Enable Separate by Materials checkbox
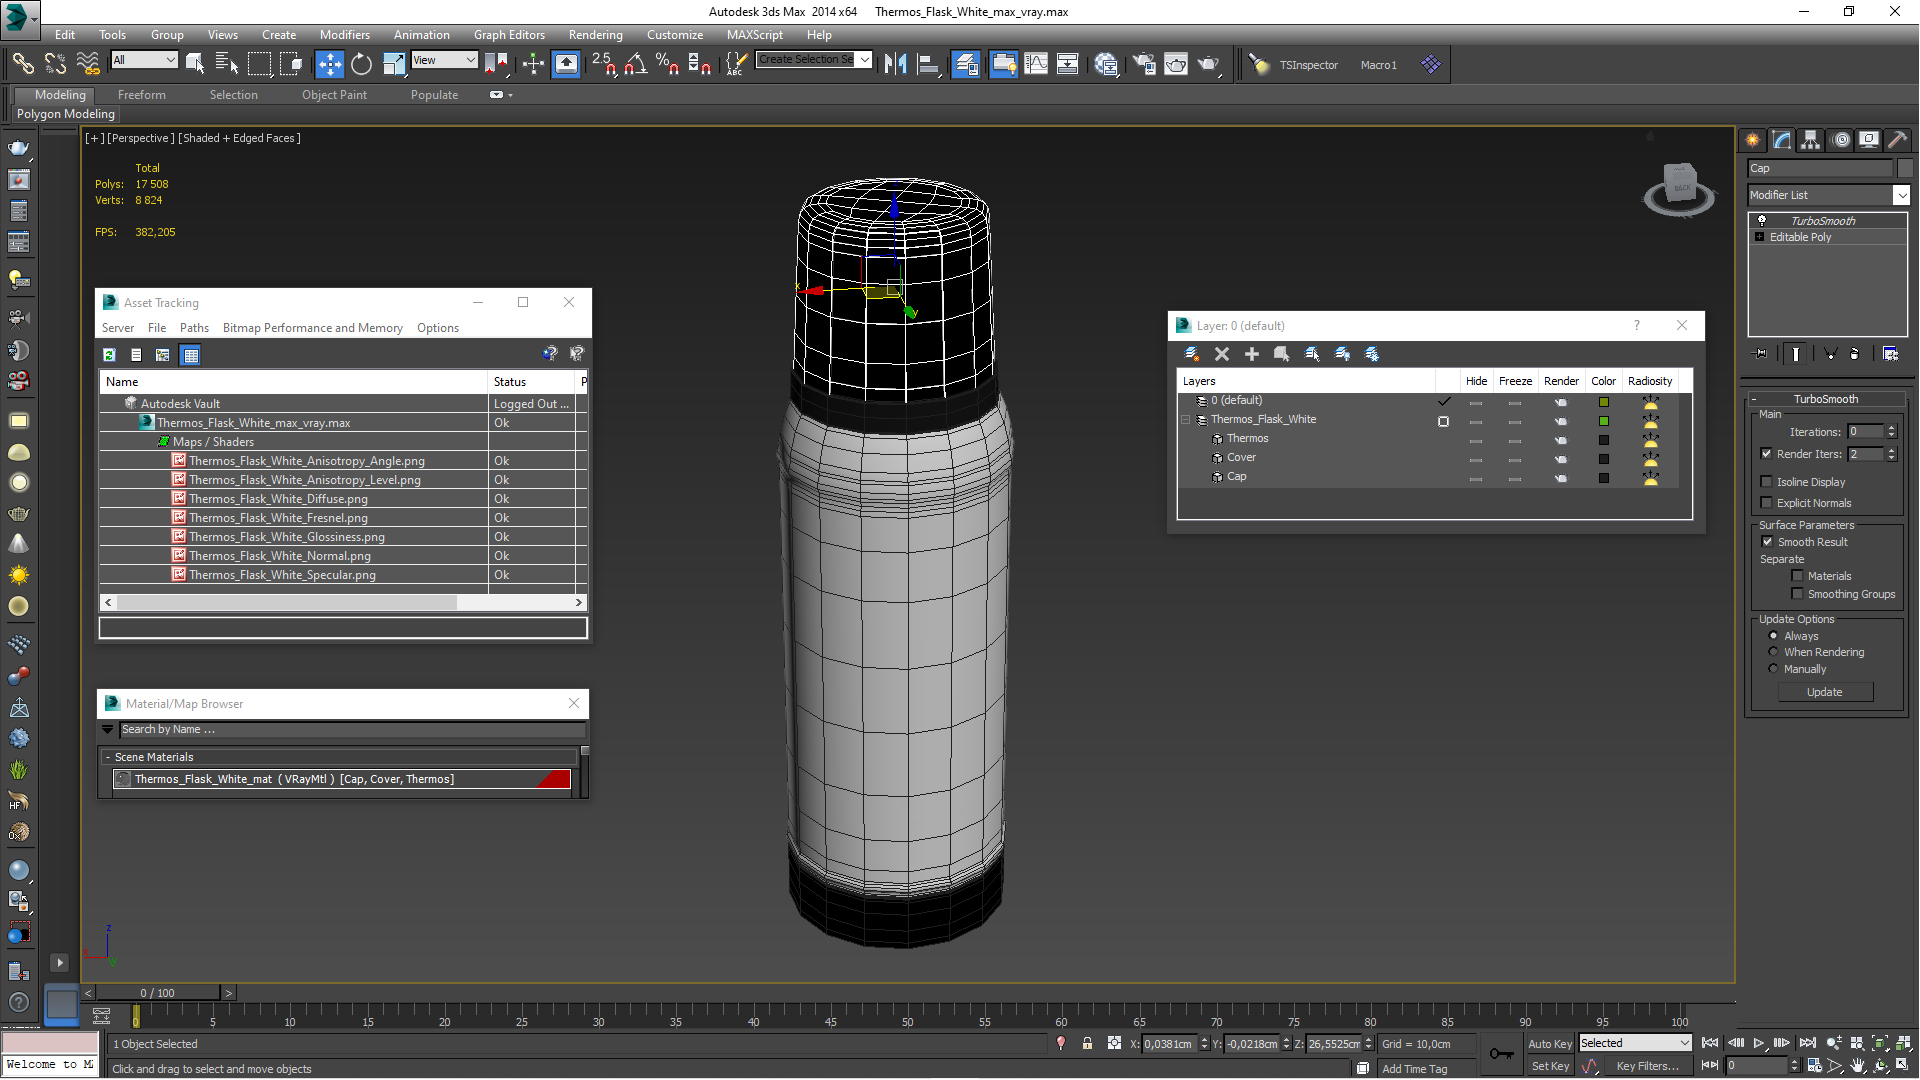 [x=1797, y=576]
